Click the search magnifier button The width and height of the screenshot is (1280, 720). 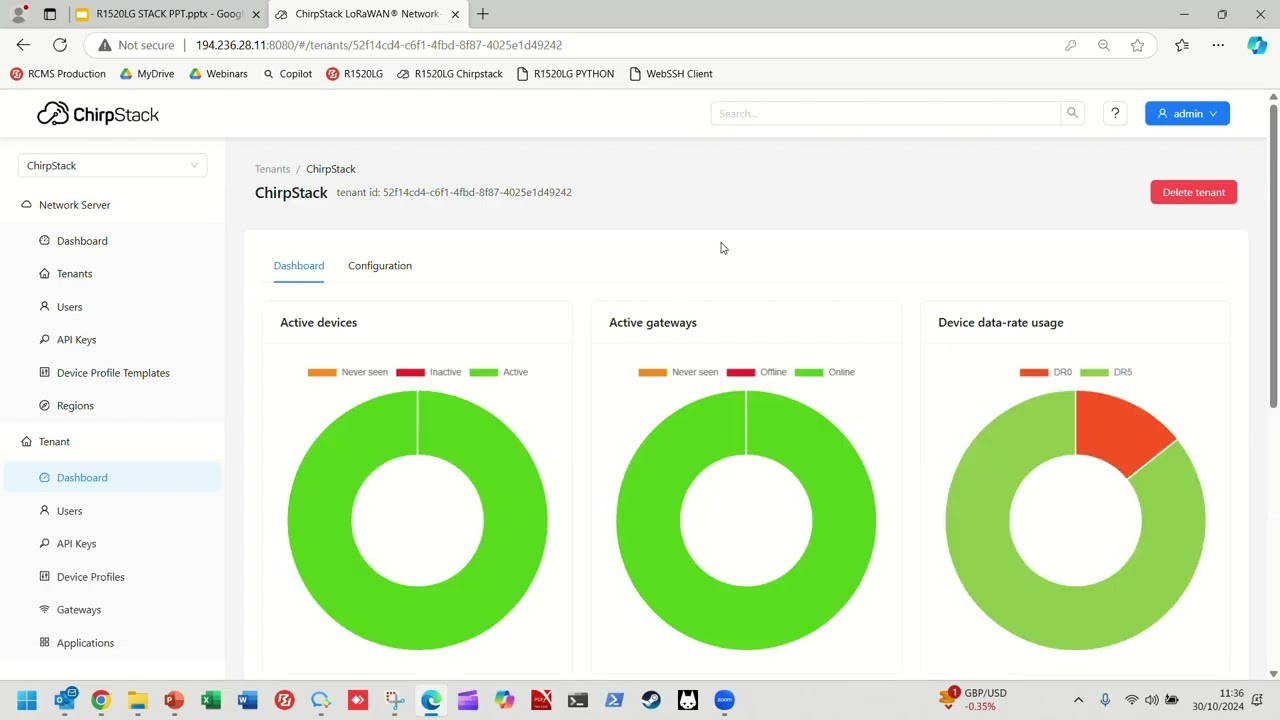point(1072,113)
